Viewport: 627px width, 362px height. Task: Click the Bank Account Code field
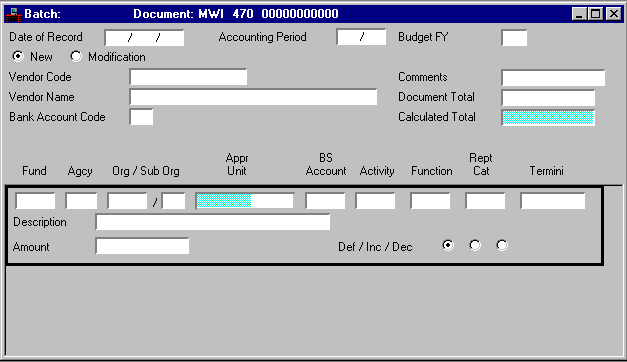pos(141,117)
